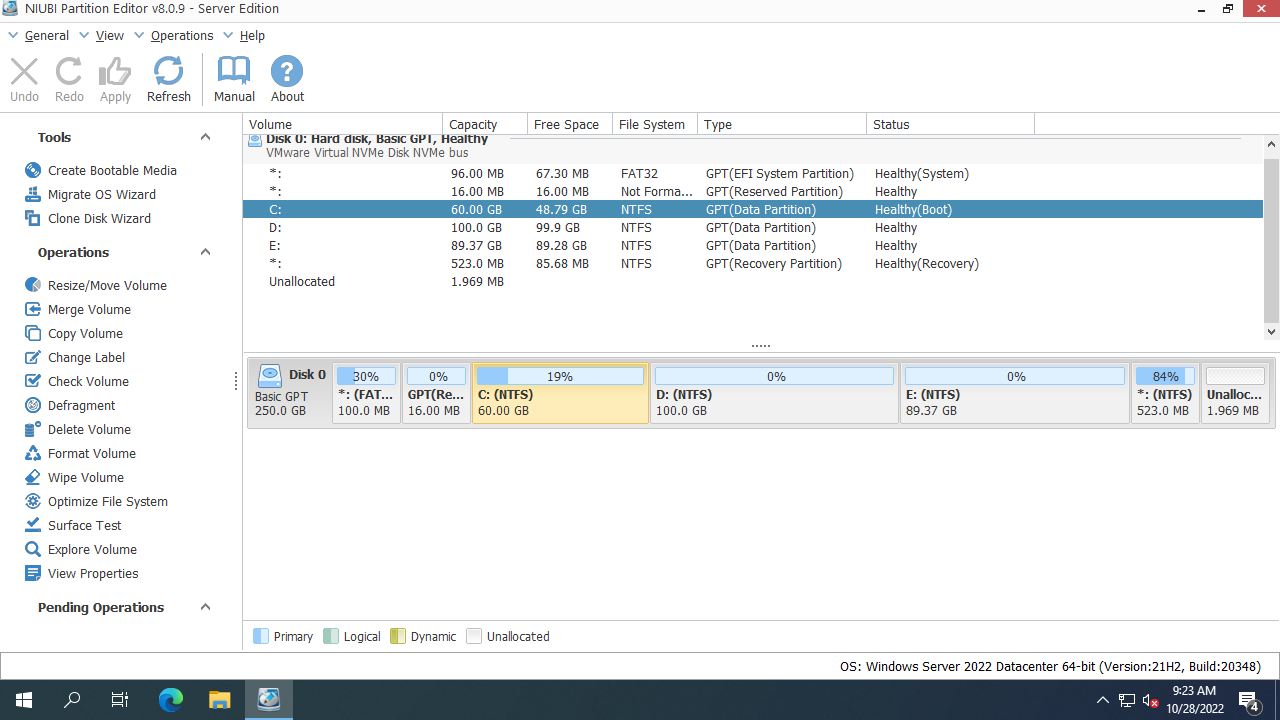
Task: Click the Refresh toolbar icon
Action: tap(168, 79)
